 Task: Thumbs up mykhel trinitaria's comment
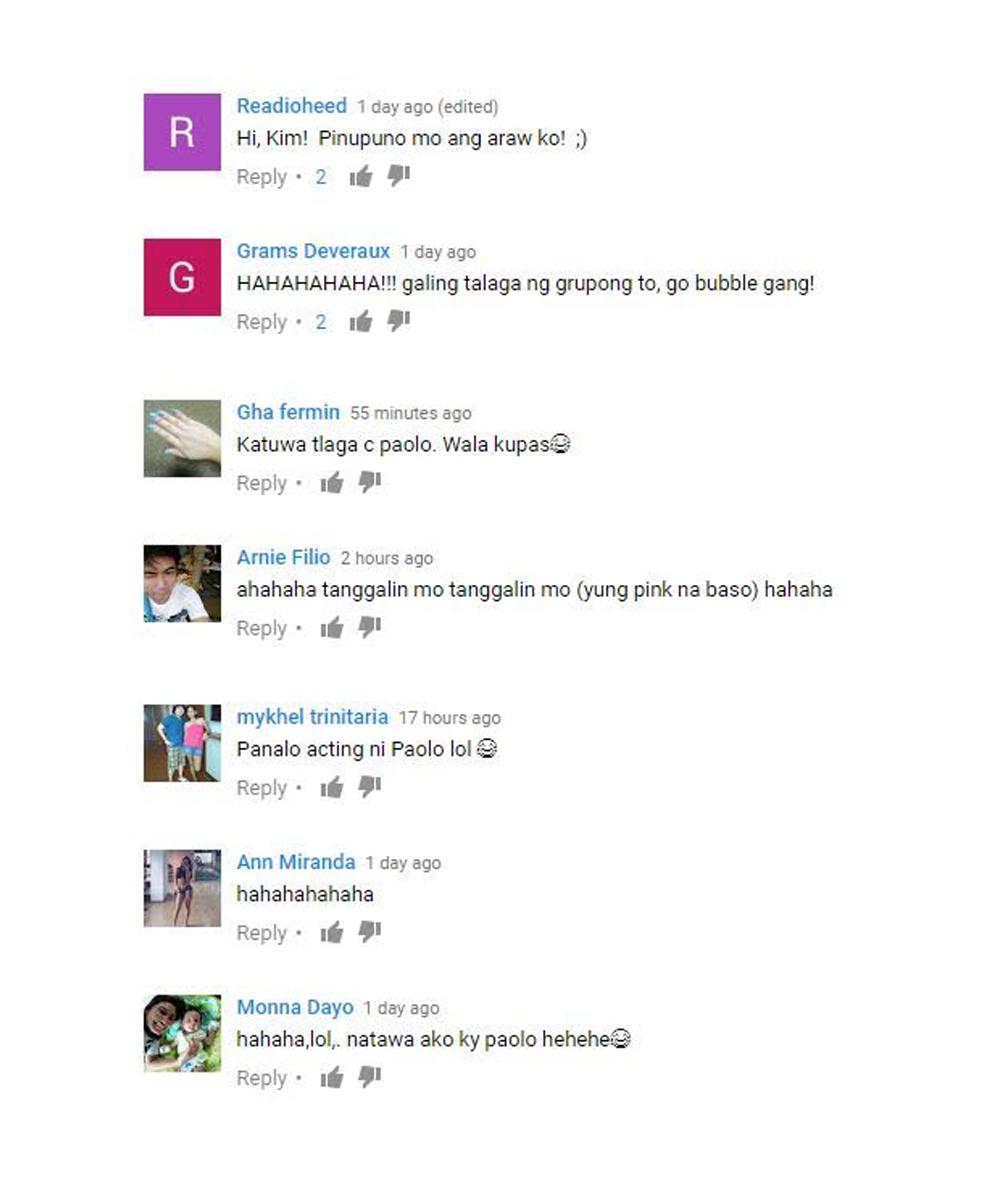[x=332, y=787]
